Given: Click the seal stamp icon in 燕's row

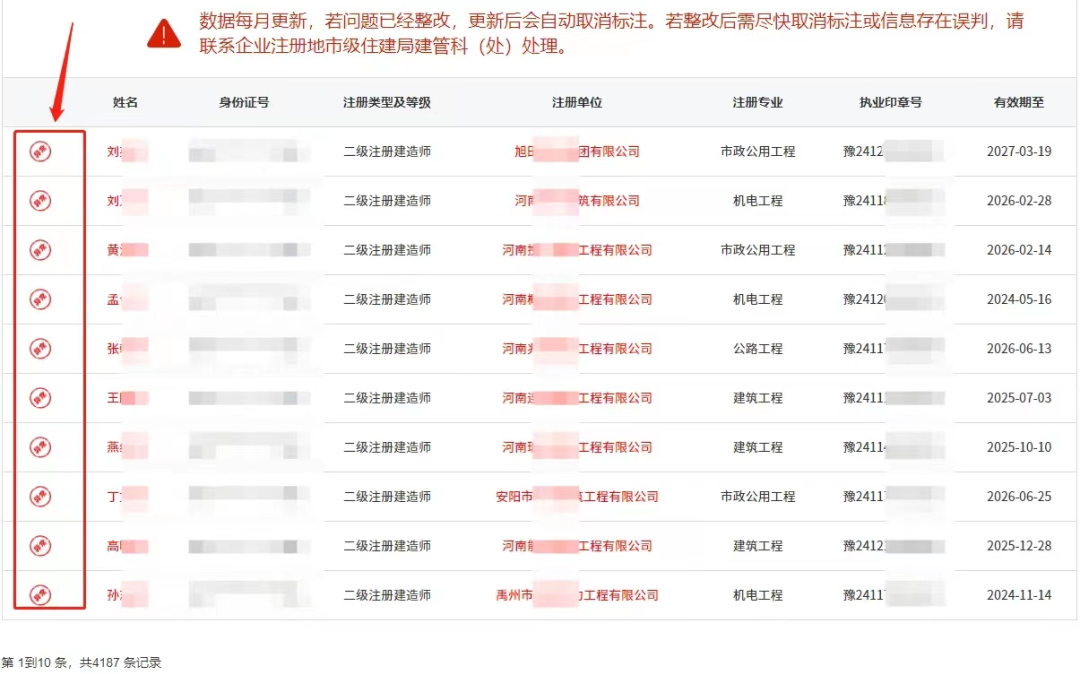Looking at the screenshot, I should pos(41,447).
